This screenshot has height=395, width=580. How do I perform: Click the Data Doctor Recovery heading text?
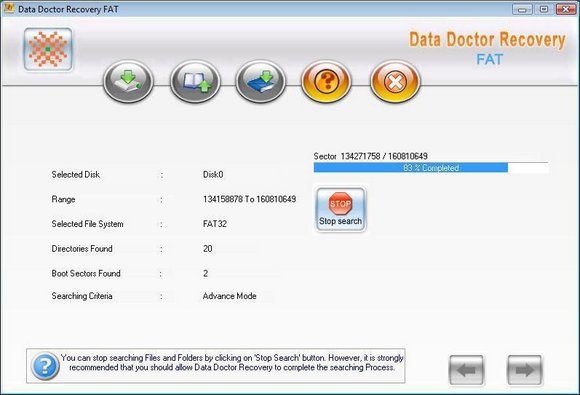click(487, 40)
